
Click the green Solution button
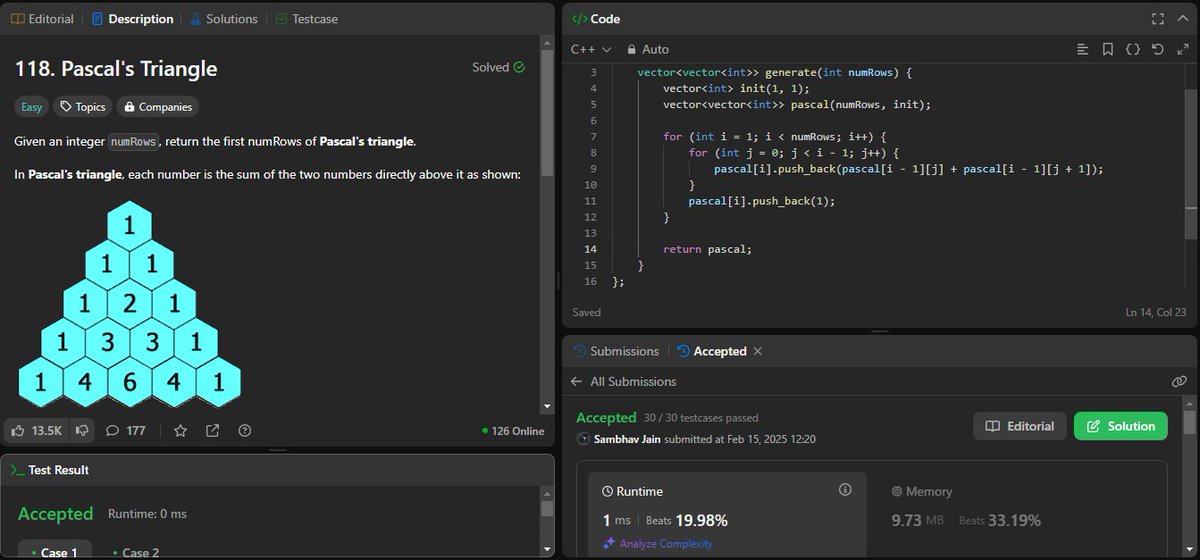coord(1121,426)
